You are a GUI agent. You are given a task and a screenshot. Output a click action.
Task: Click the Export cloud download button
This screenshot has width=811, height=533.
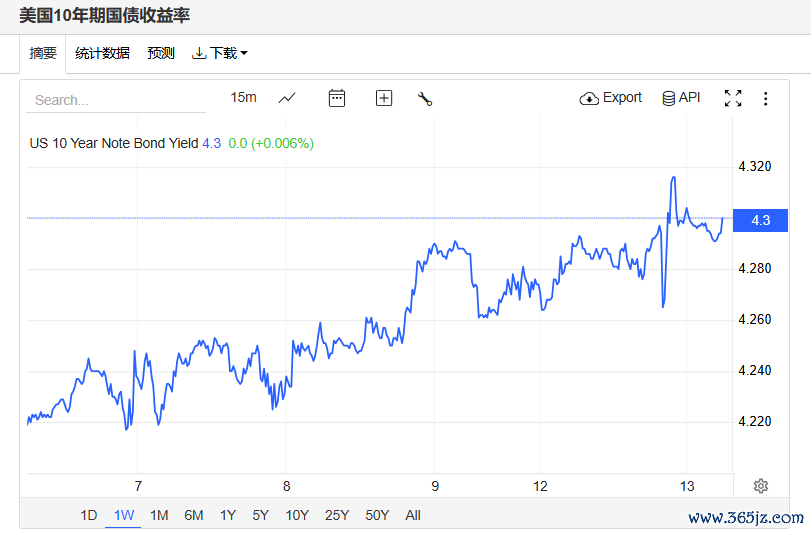(610, 98)
